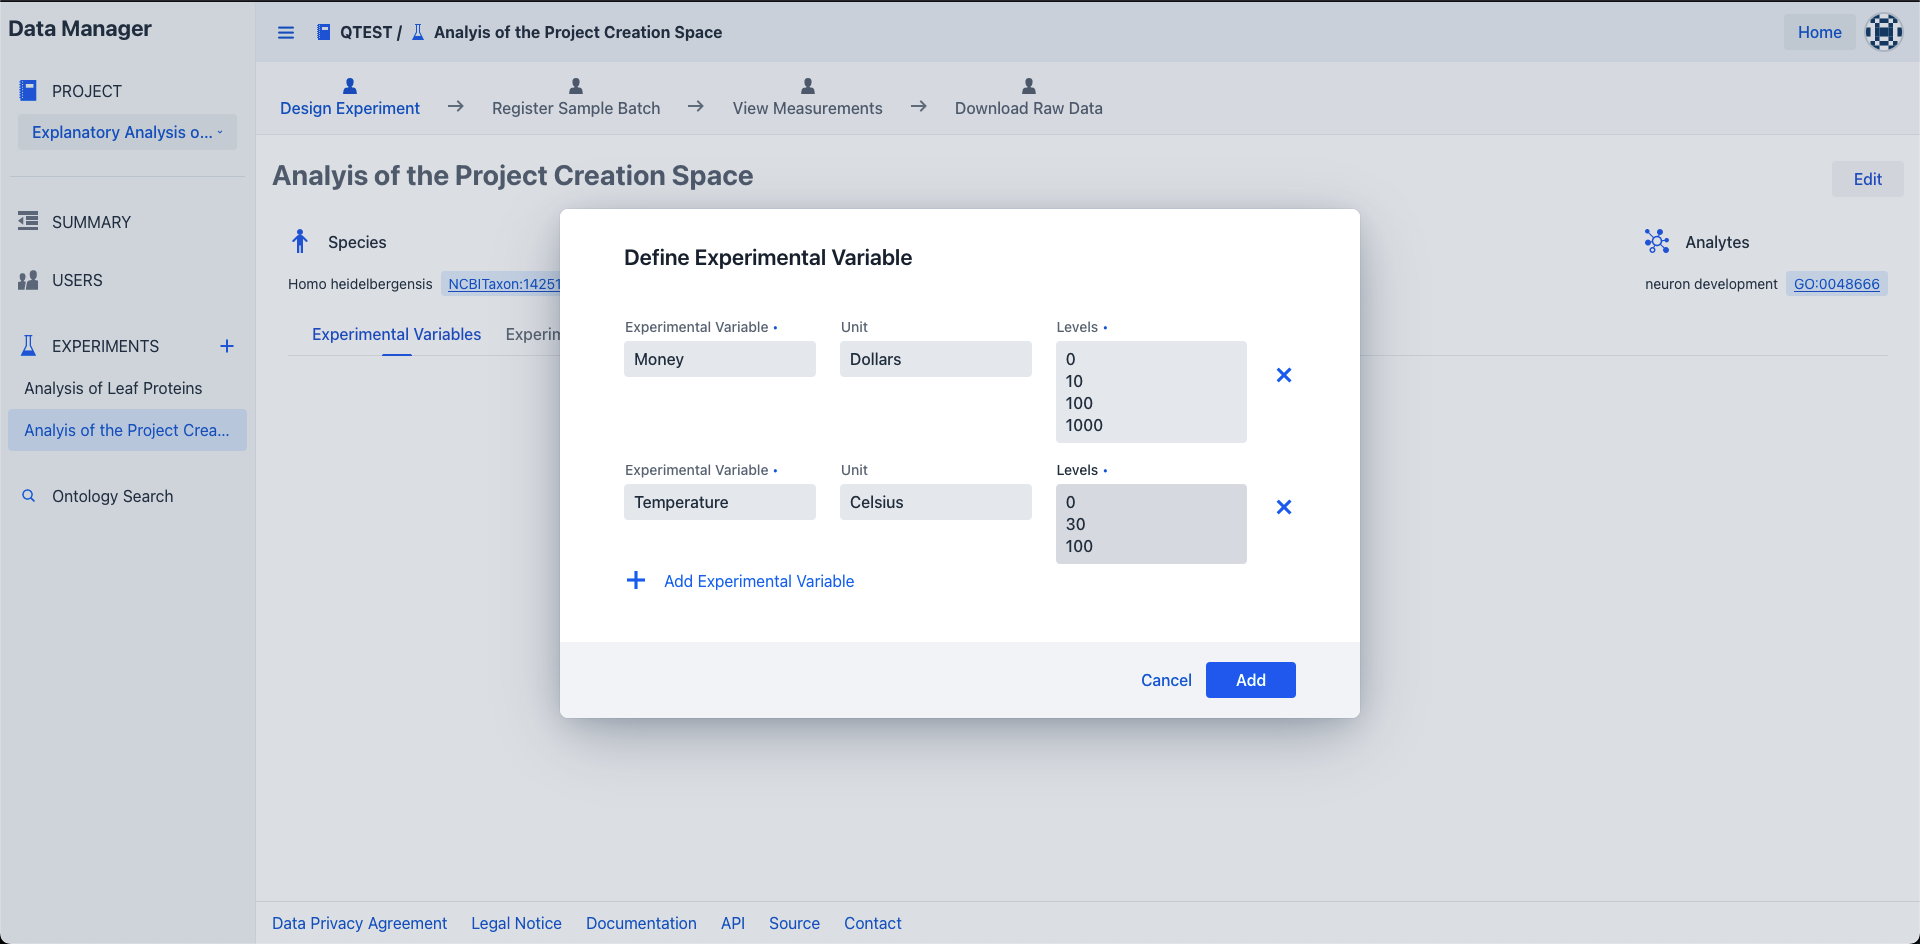Click the Money experimental variable name field
The image size is (1920, 944).
point(720,359)
